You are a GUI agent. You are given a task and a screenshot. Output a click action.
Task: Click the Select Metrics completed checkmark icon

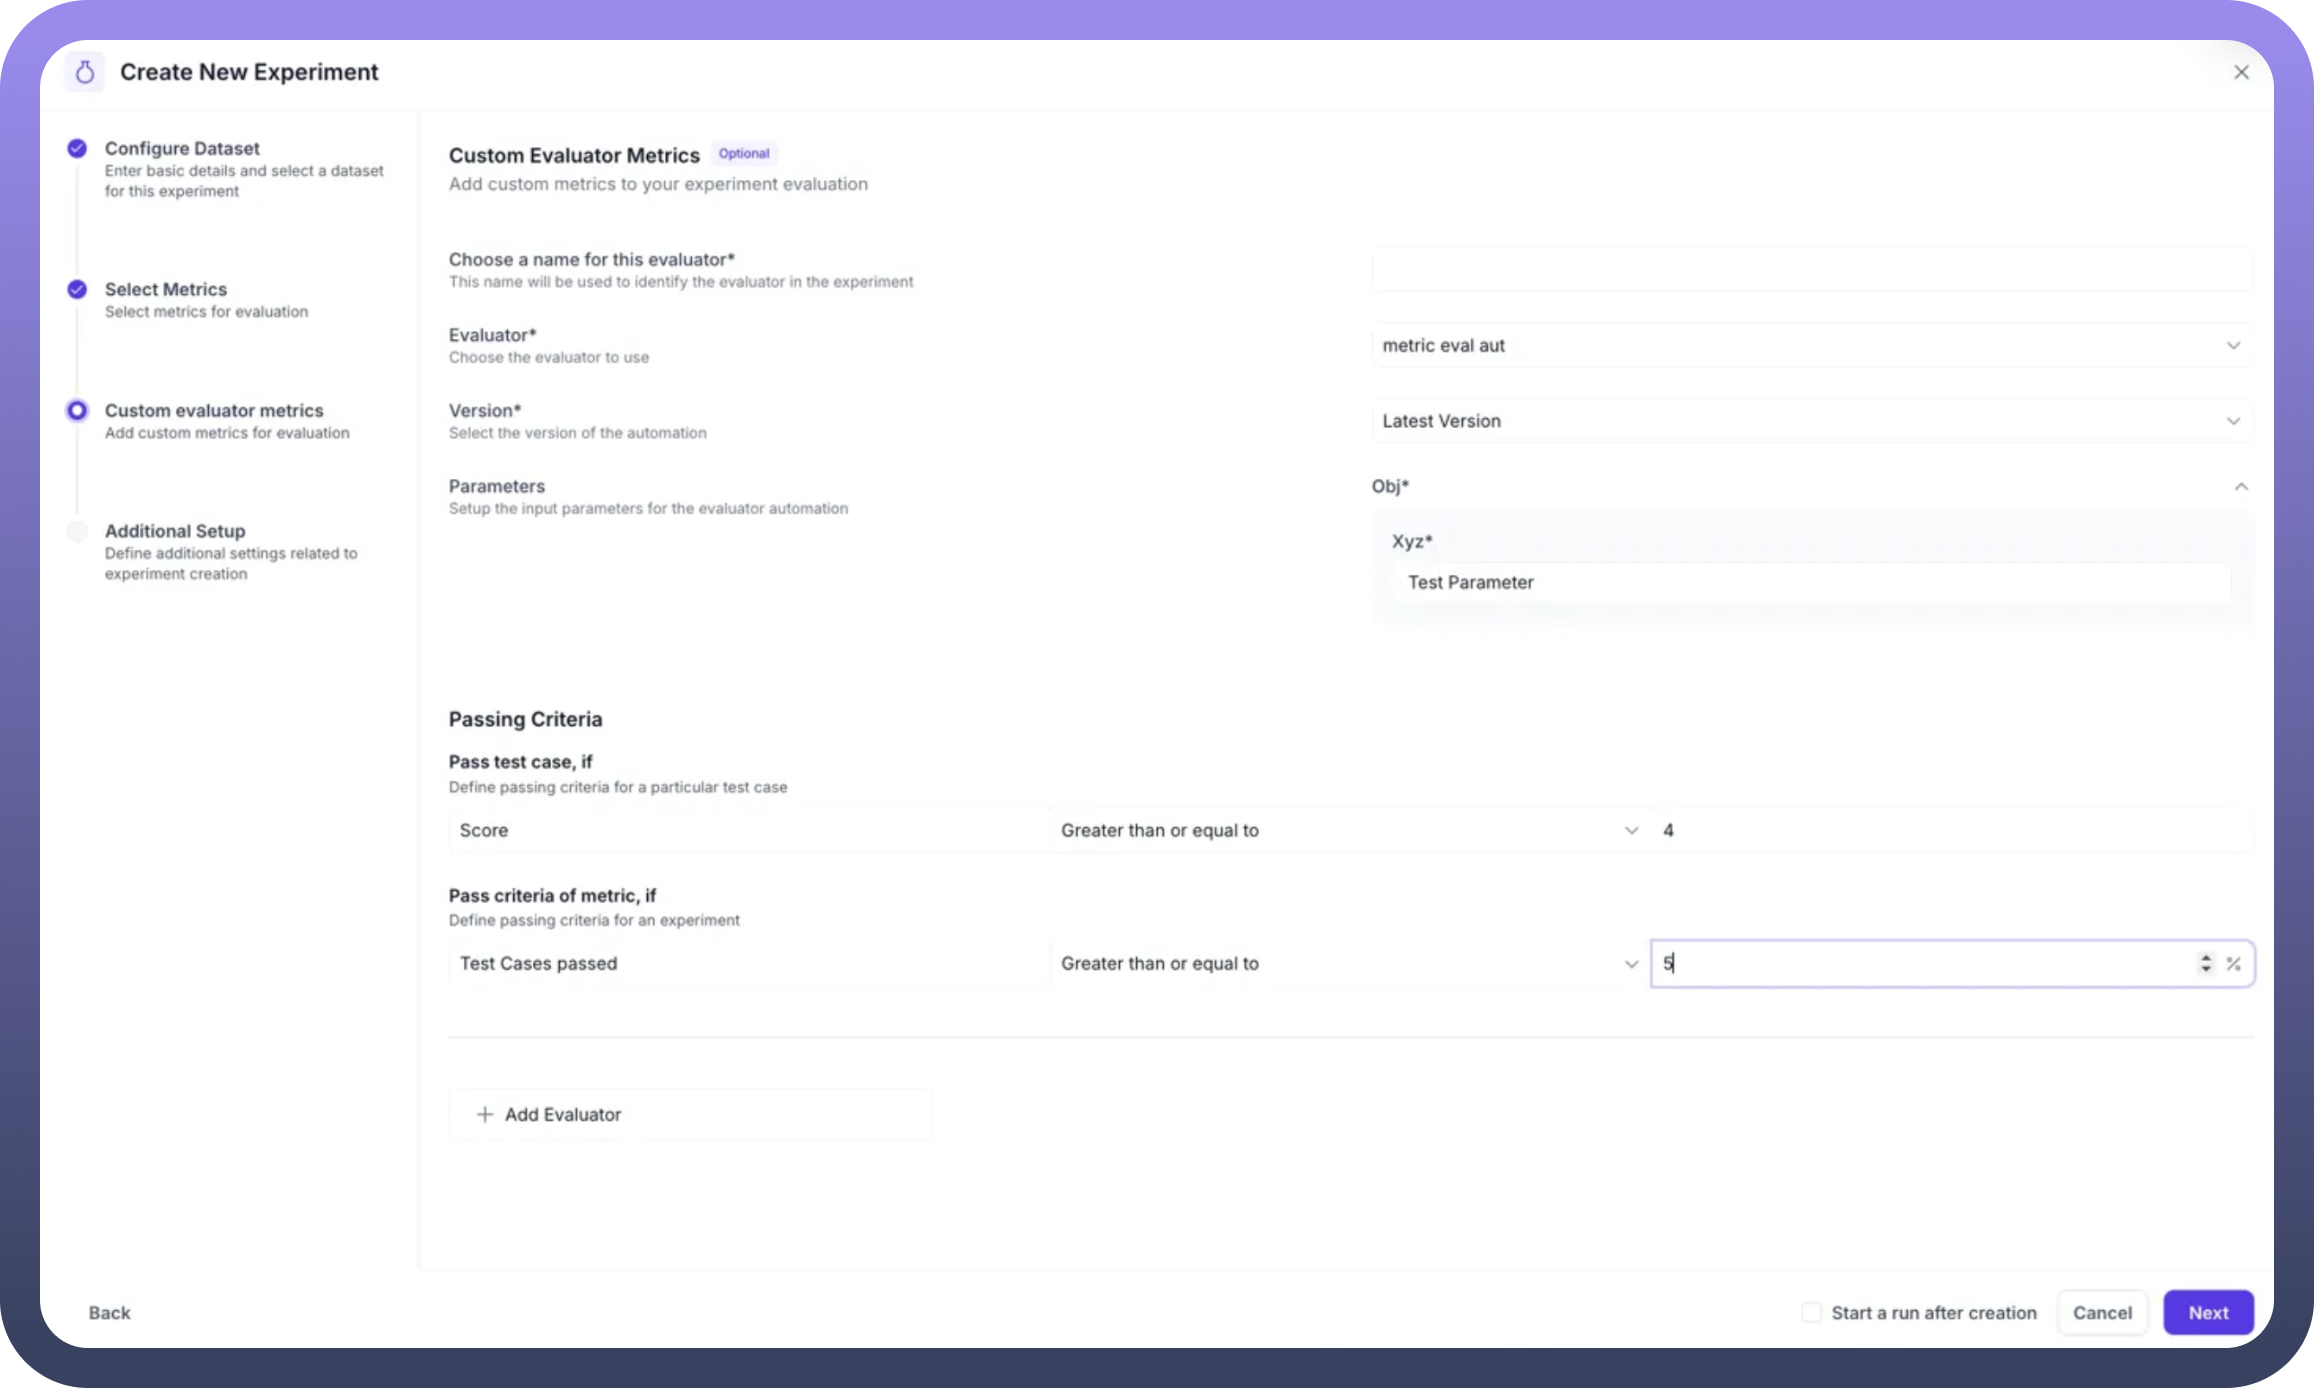(x=77, y=289)
